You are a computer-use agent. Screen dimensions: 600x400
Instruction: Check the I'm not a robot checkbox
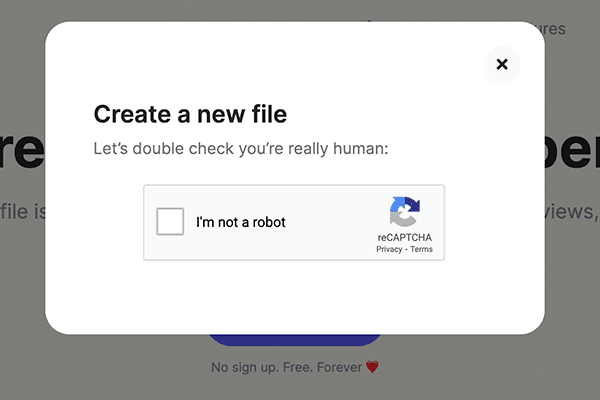coord(171,221)
